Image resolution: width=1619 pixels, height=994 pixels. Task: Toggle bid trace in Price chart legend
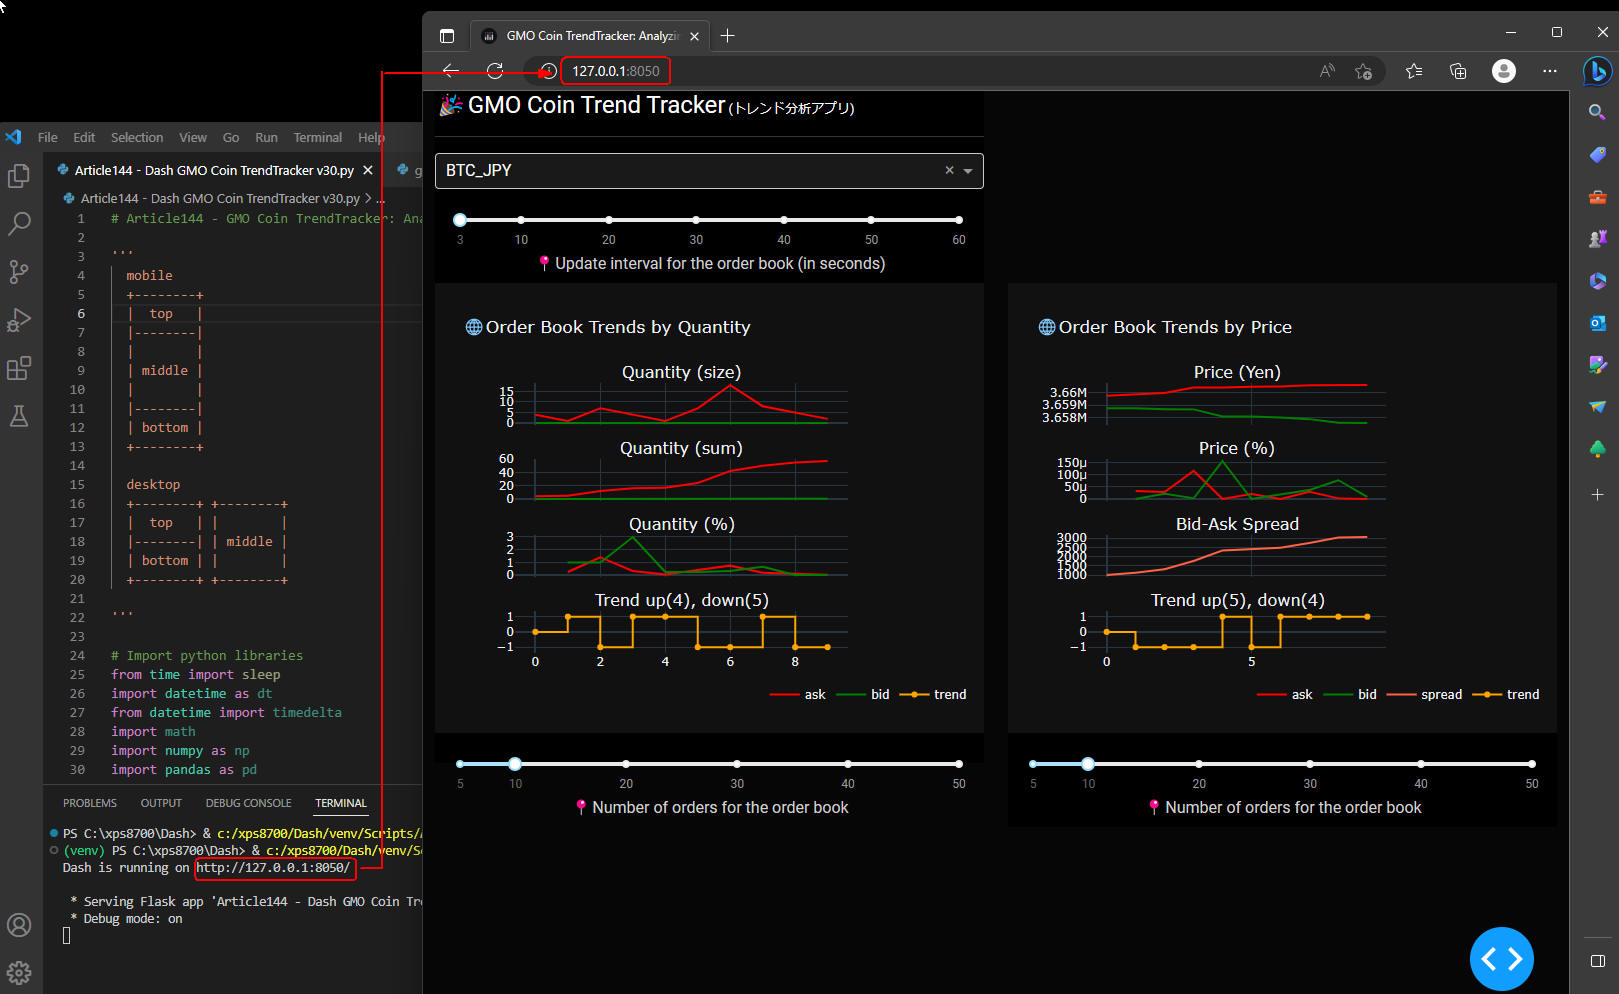[1350, 694]
